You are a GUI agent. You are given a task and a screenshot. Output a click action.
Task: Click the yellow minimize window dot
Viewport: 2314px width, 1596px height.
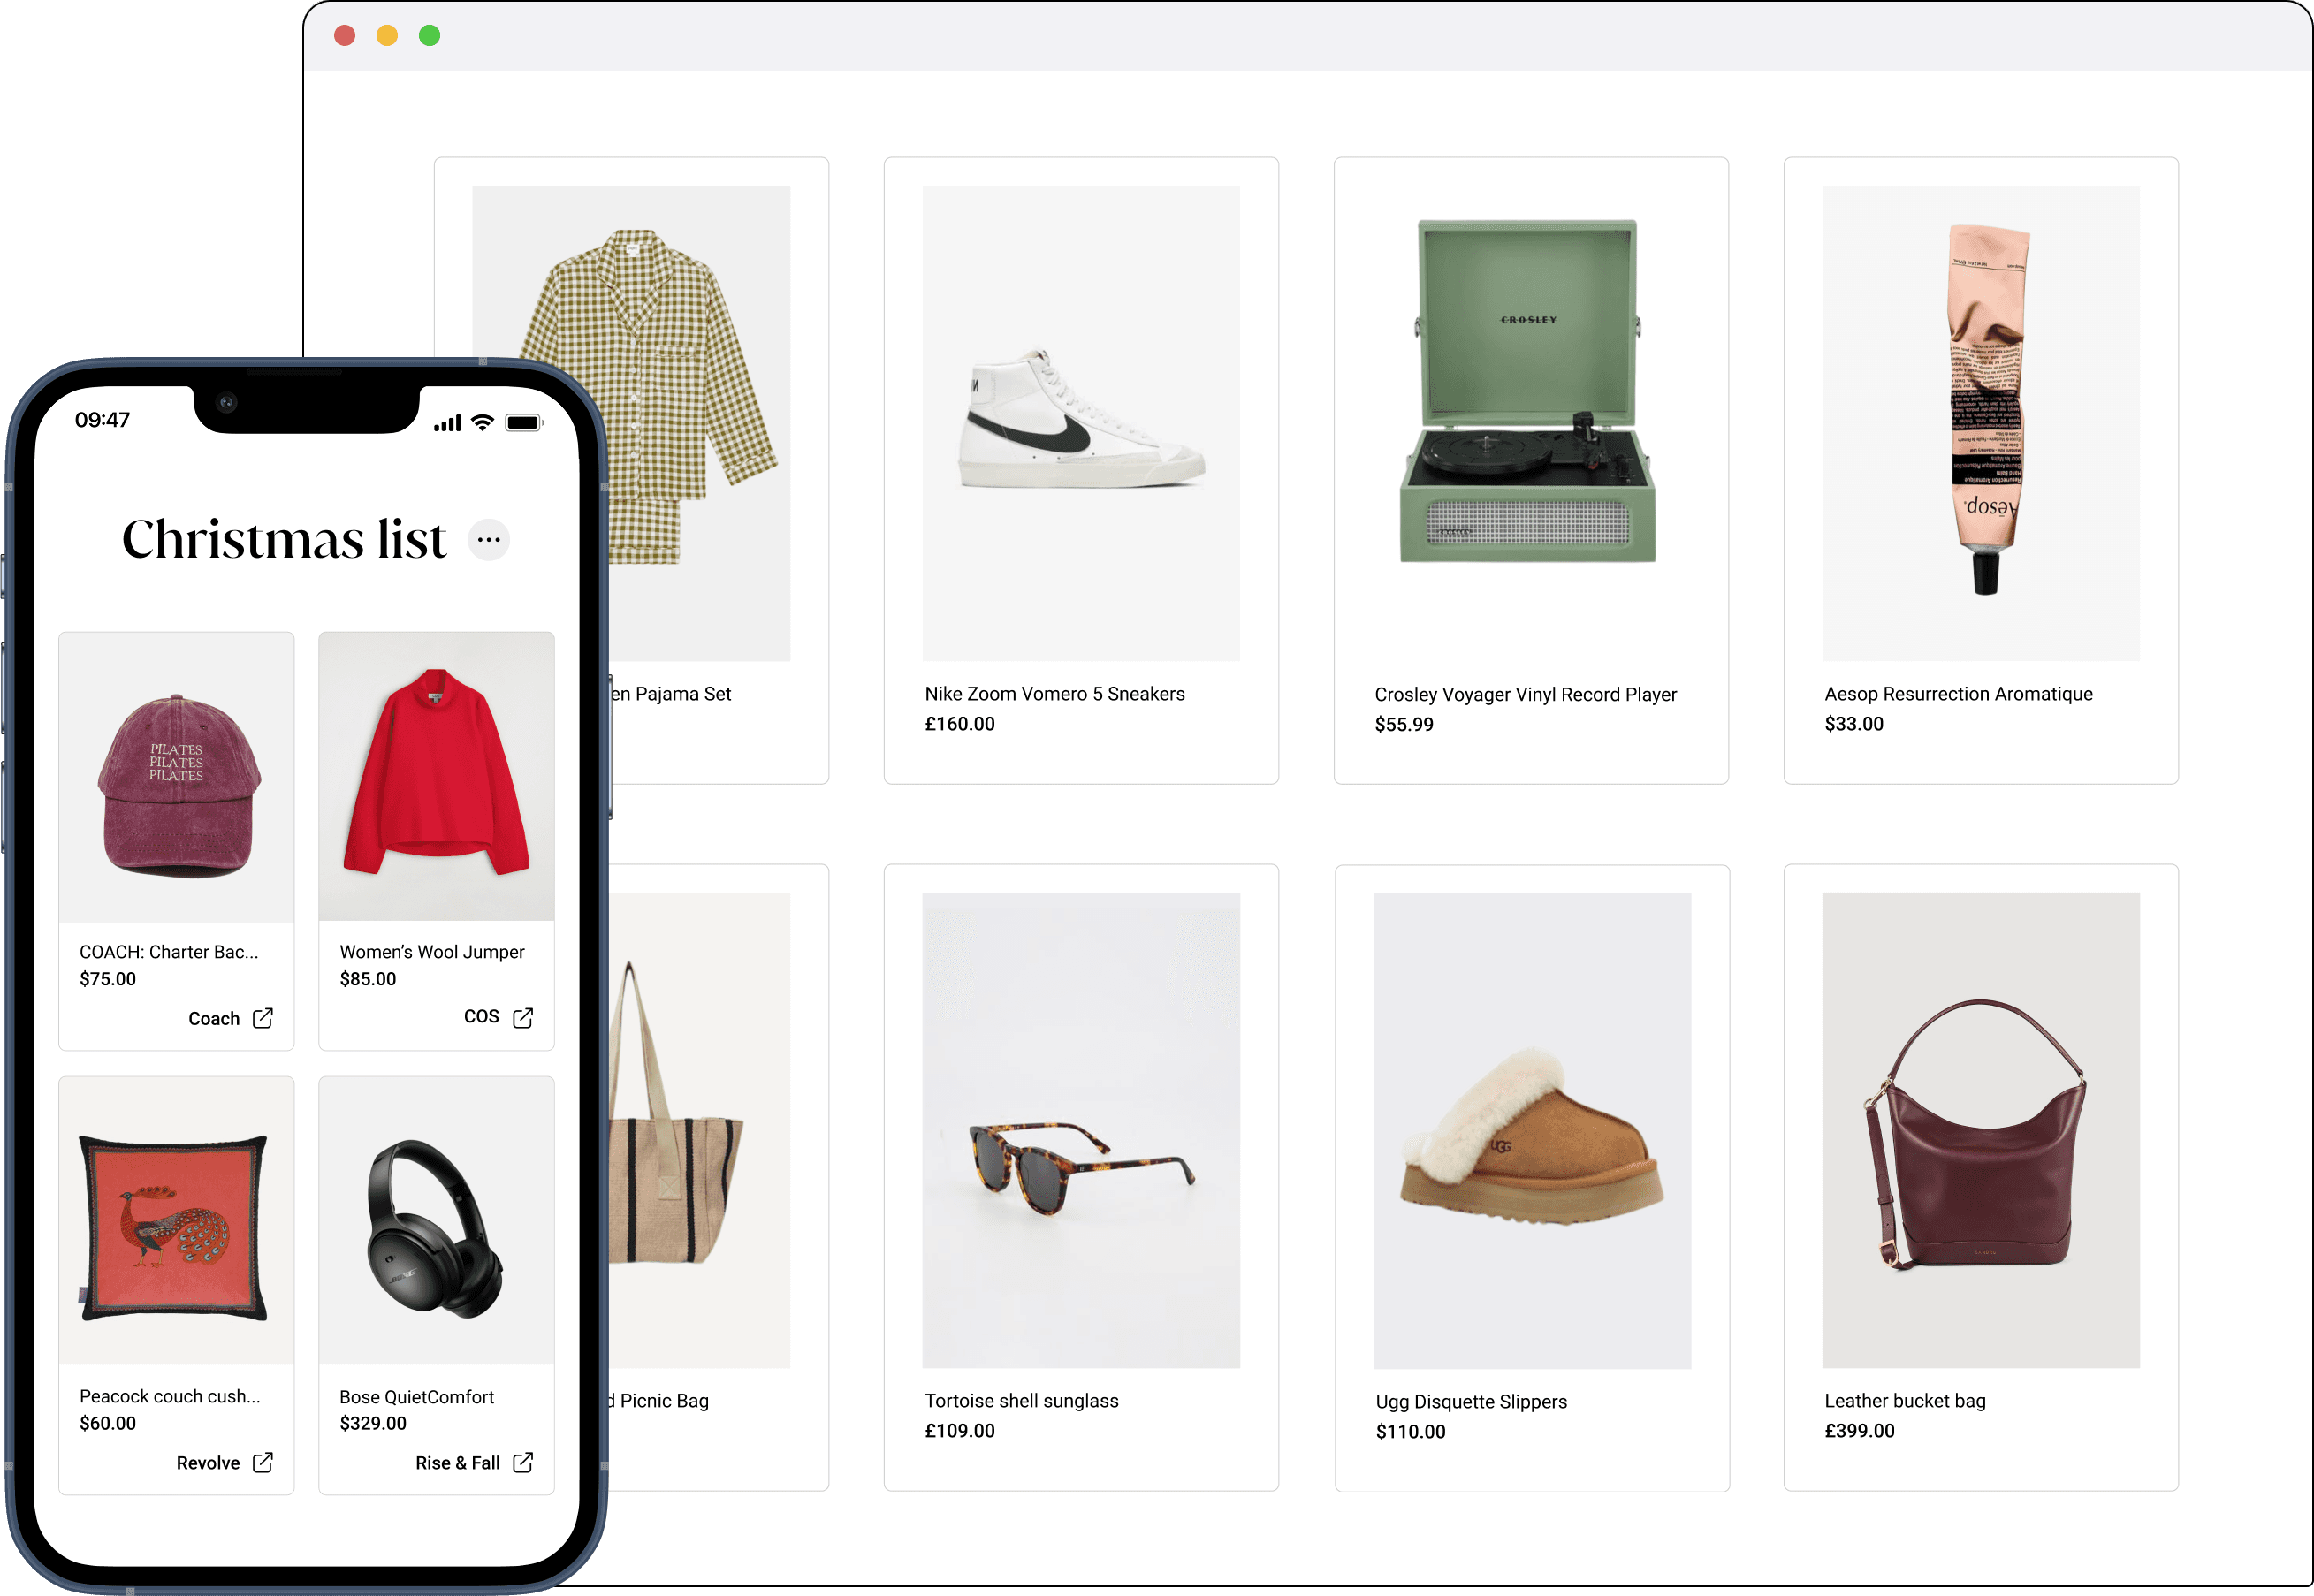coord(387,36)
